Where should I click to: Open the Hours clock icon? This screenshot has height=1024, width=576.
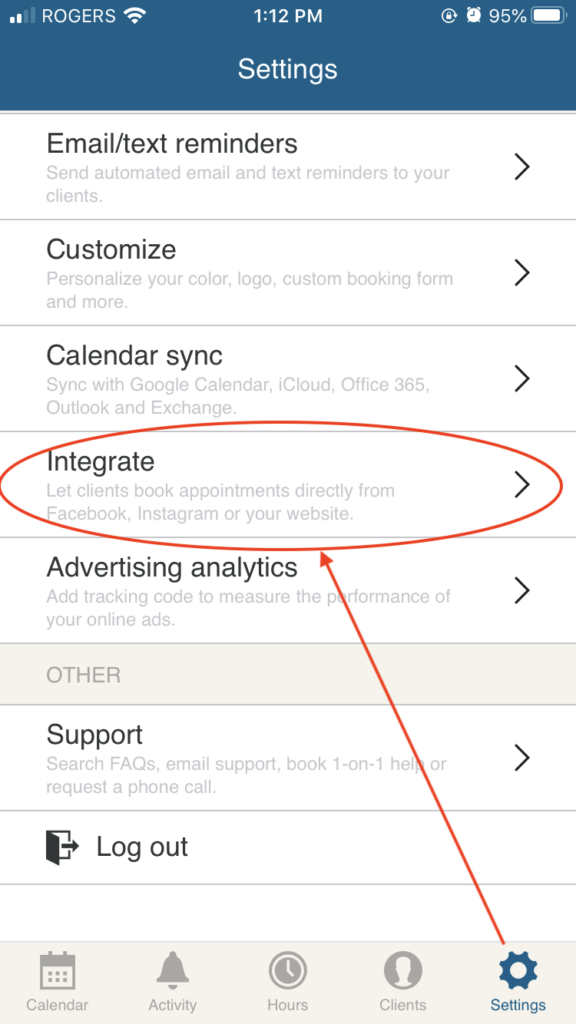coord(287,970)
